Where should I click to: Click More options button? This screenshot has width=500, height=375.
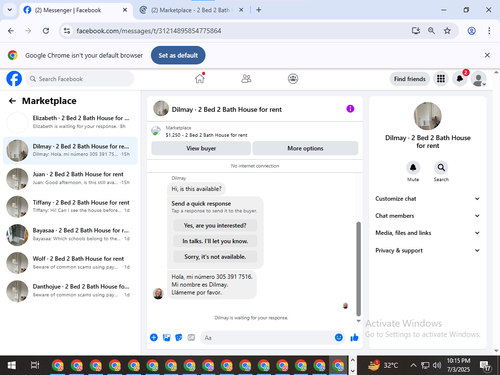[305, 148]
